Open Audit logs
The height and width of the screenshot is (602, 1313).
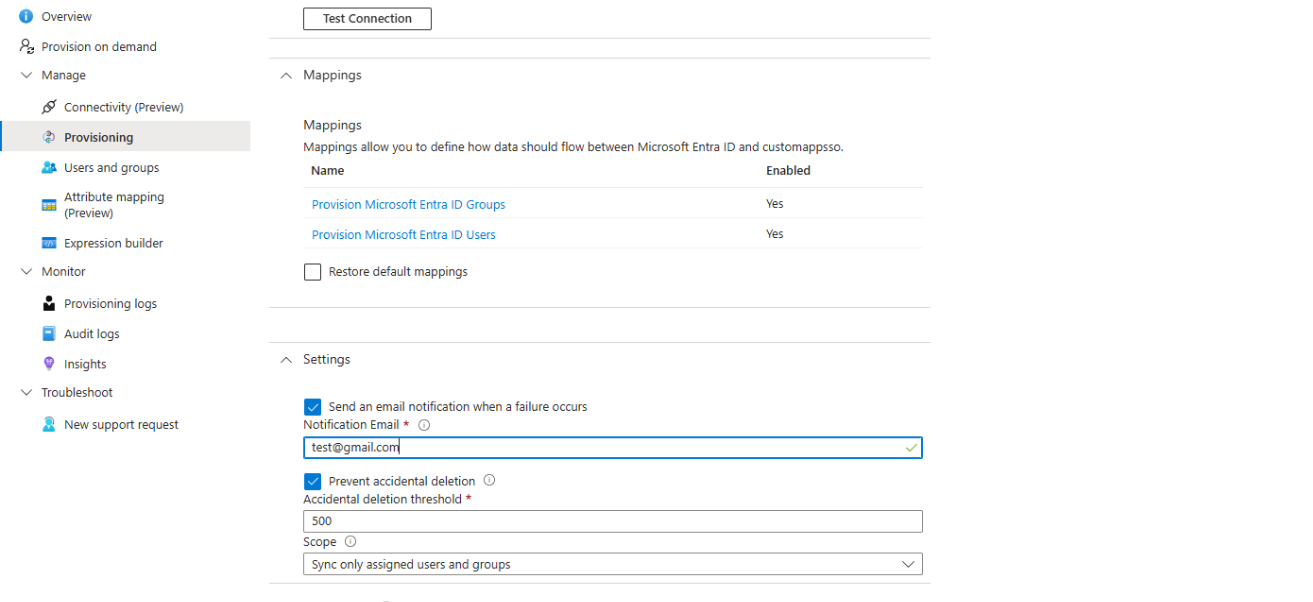point(91,334)
